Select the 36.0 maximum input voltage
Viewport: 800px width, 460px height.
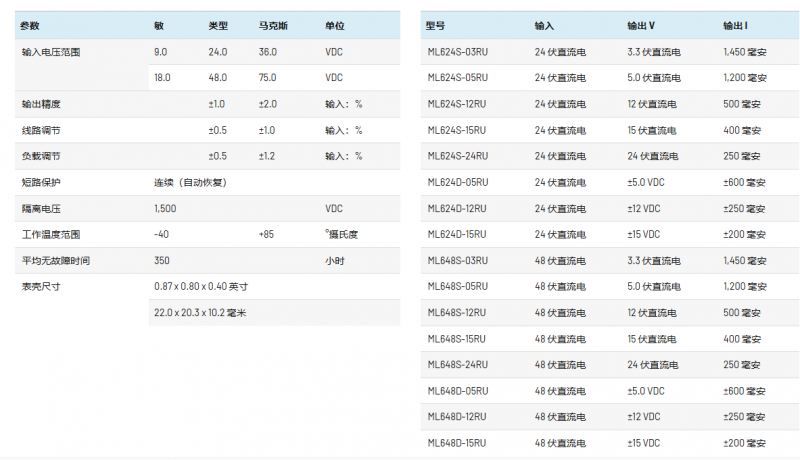[x=267, y=52]
